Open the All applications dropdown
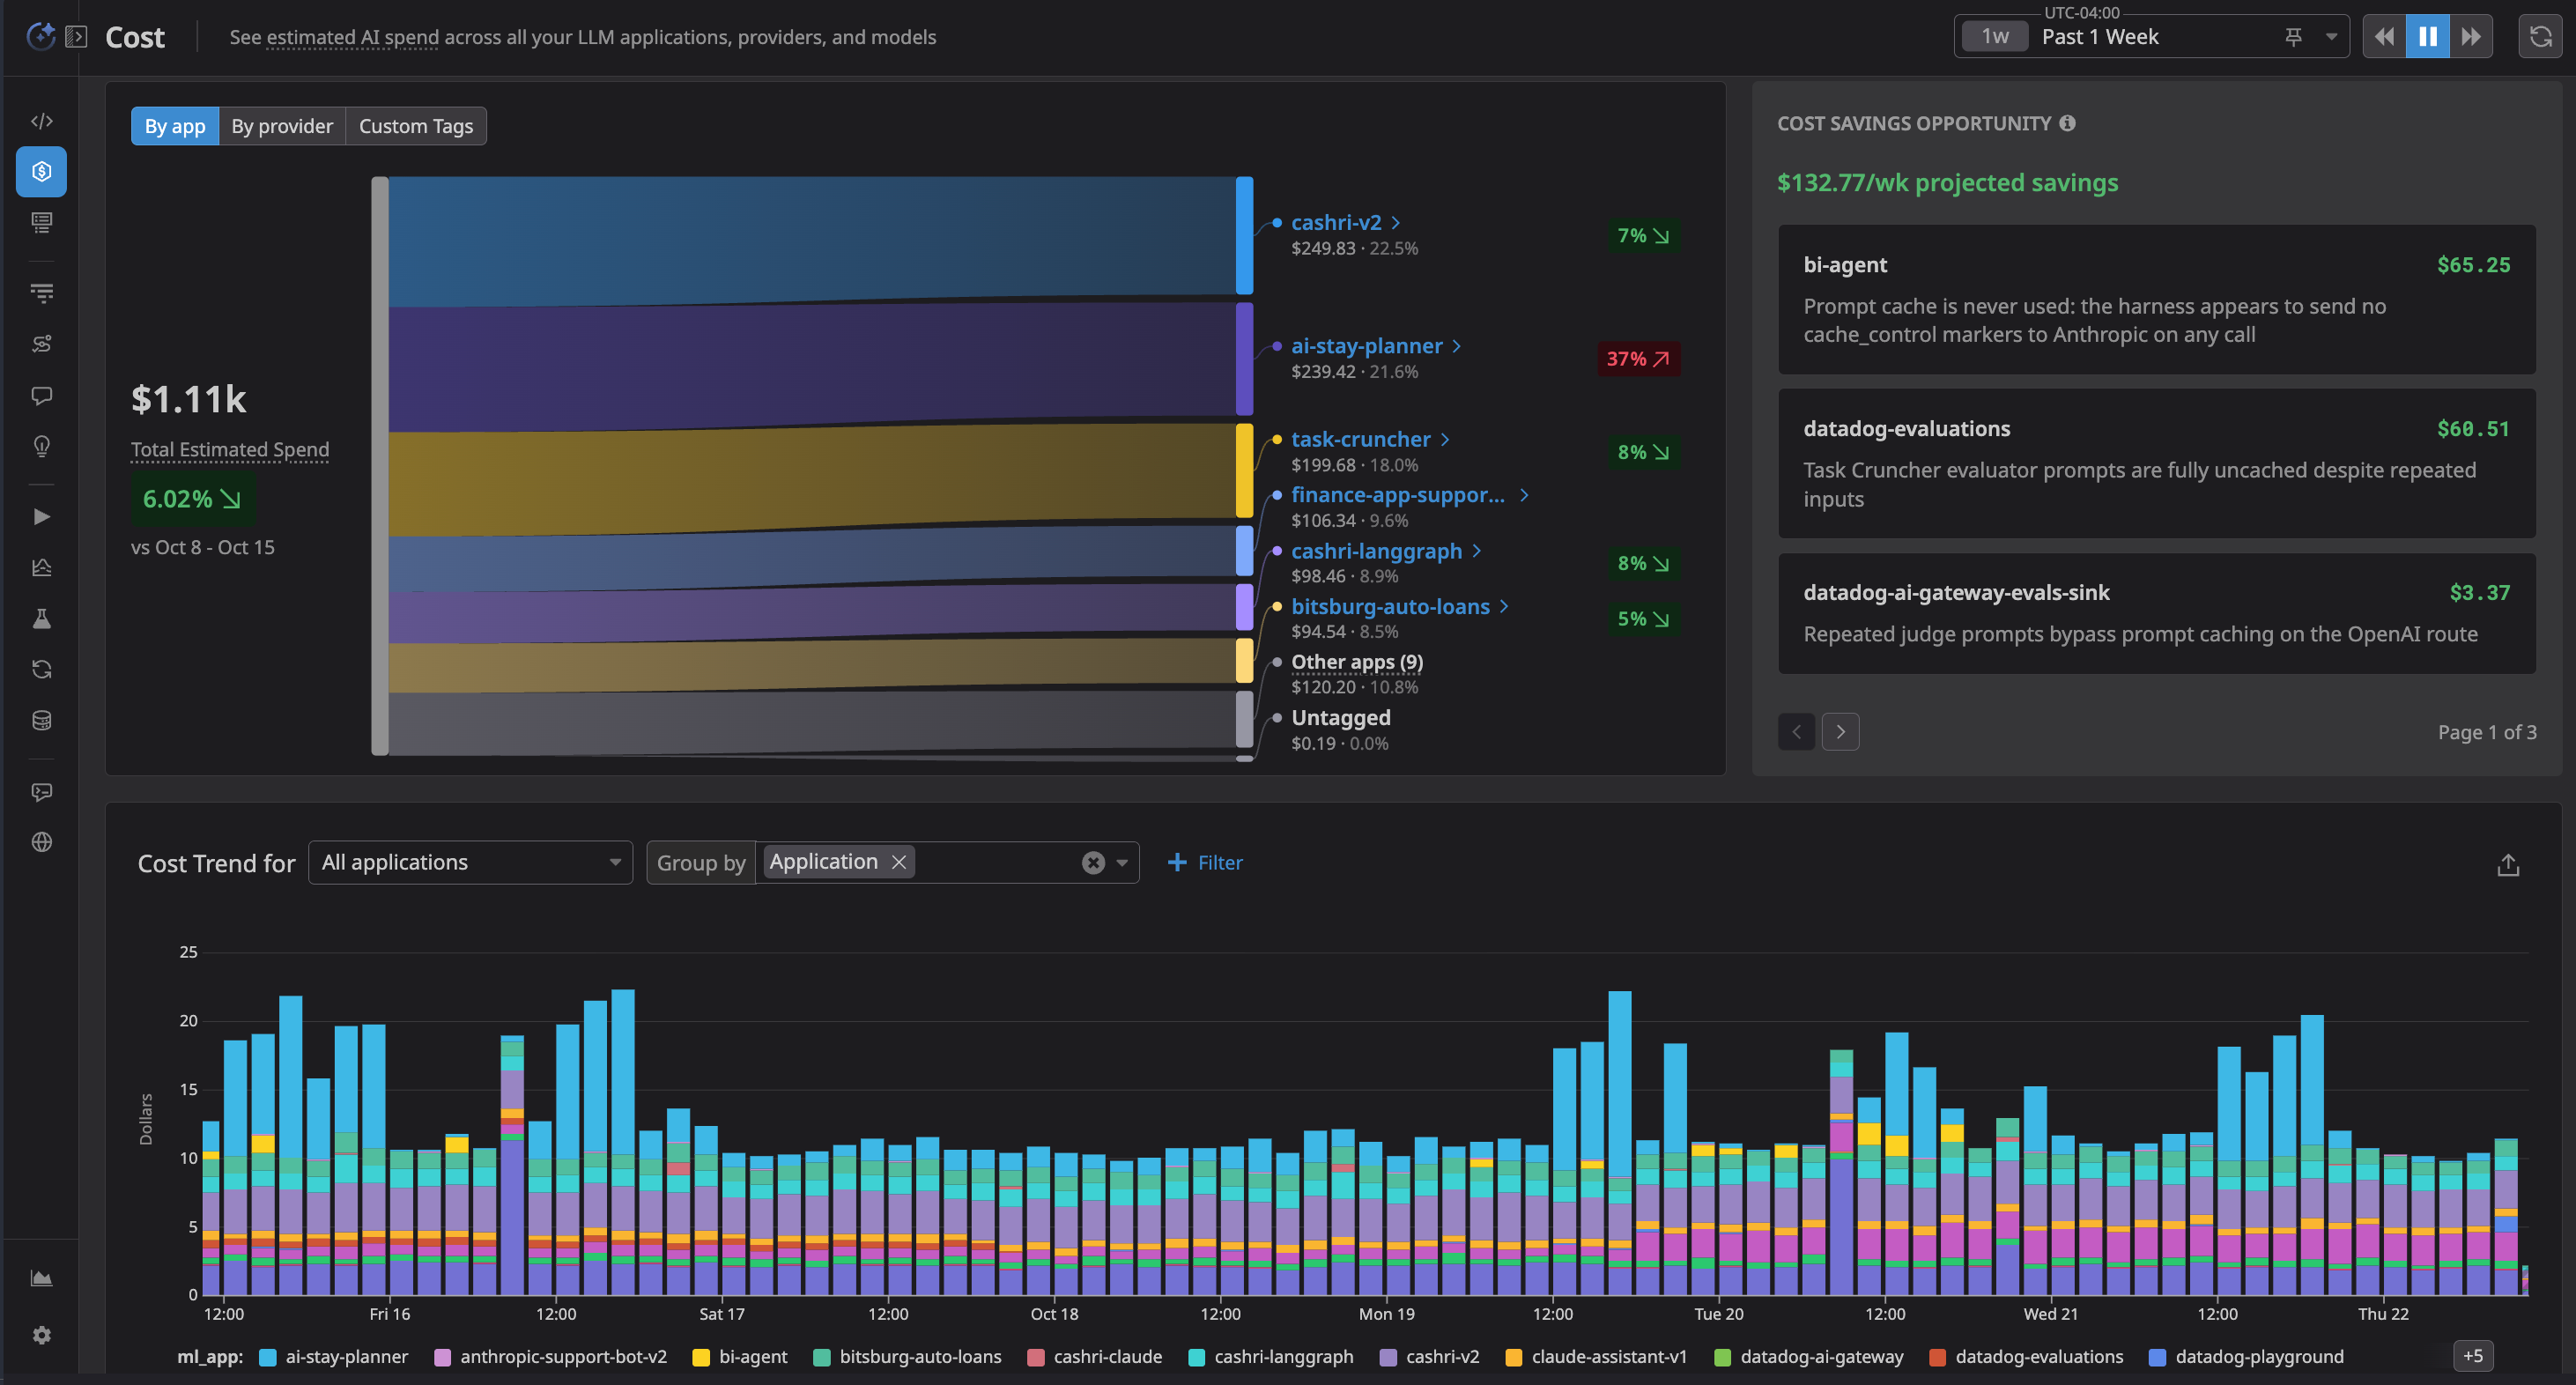Screen dimensions: 2576x1385 click(x=470, y=862)
